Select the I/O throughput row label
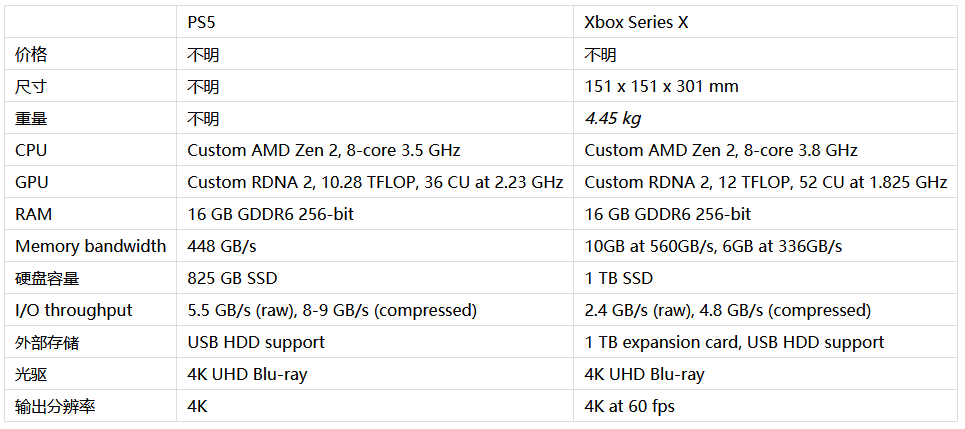 pos(74,310)
